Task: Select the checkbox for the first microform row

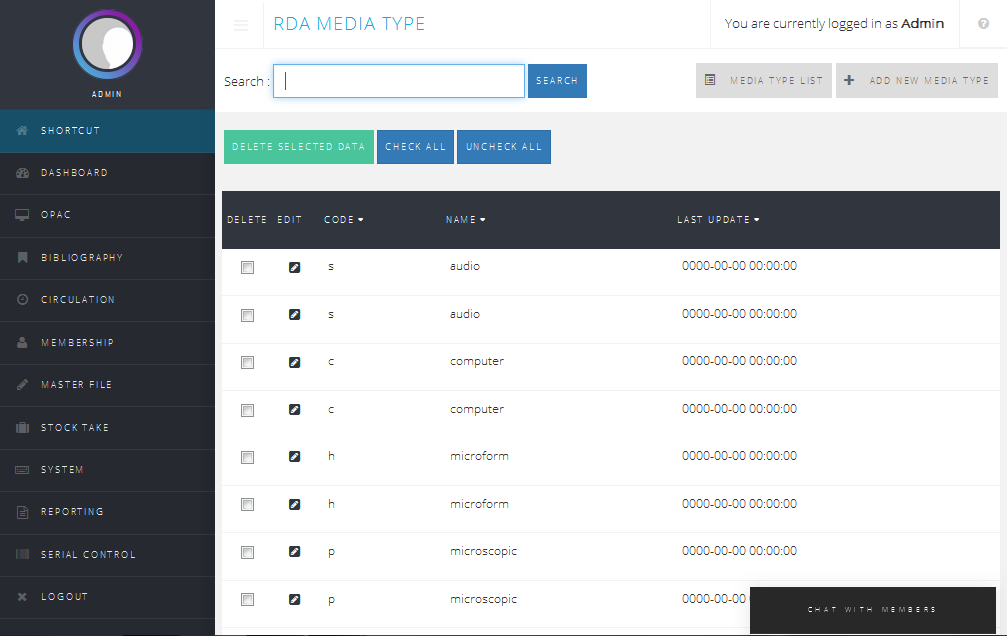Action: pos(247,458)
